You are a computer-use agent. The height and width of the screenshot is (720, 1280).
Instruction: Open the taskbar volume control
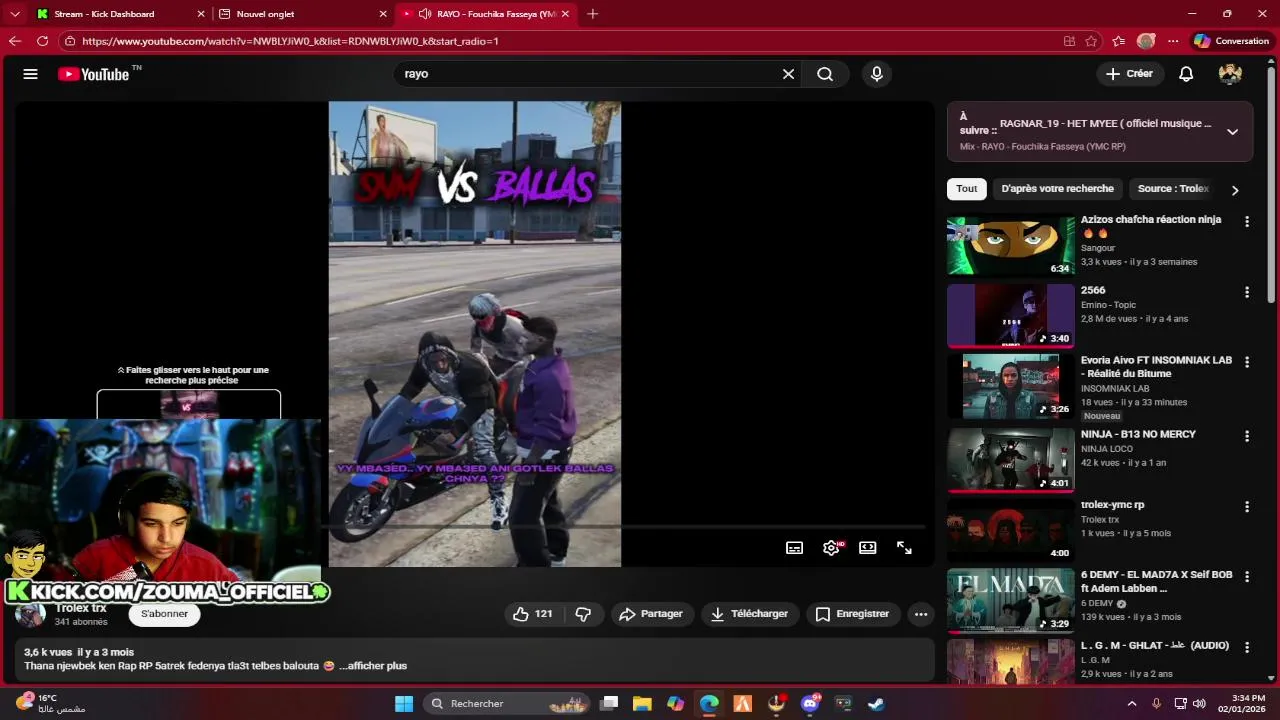pos(1199,704)
